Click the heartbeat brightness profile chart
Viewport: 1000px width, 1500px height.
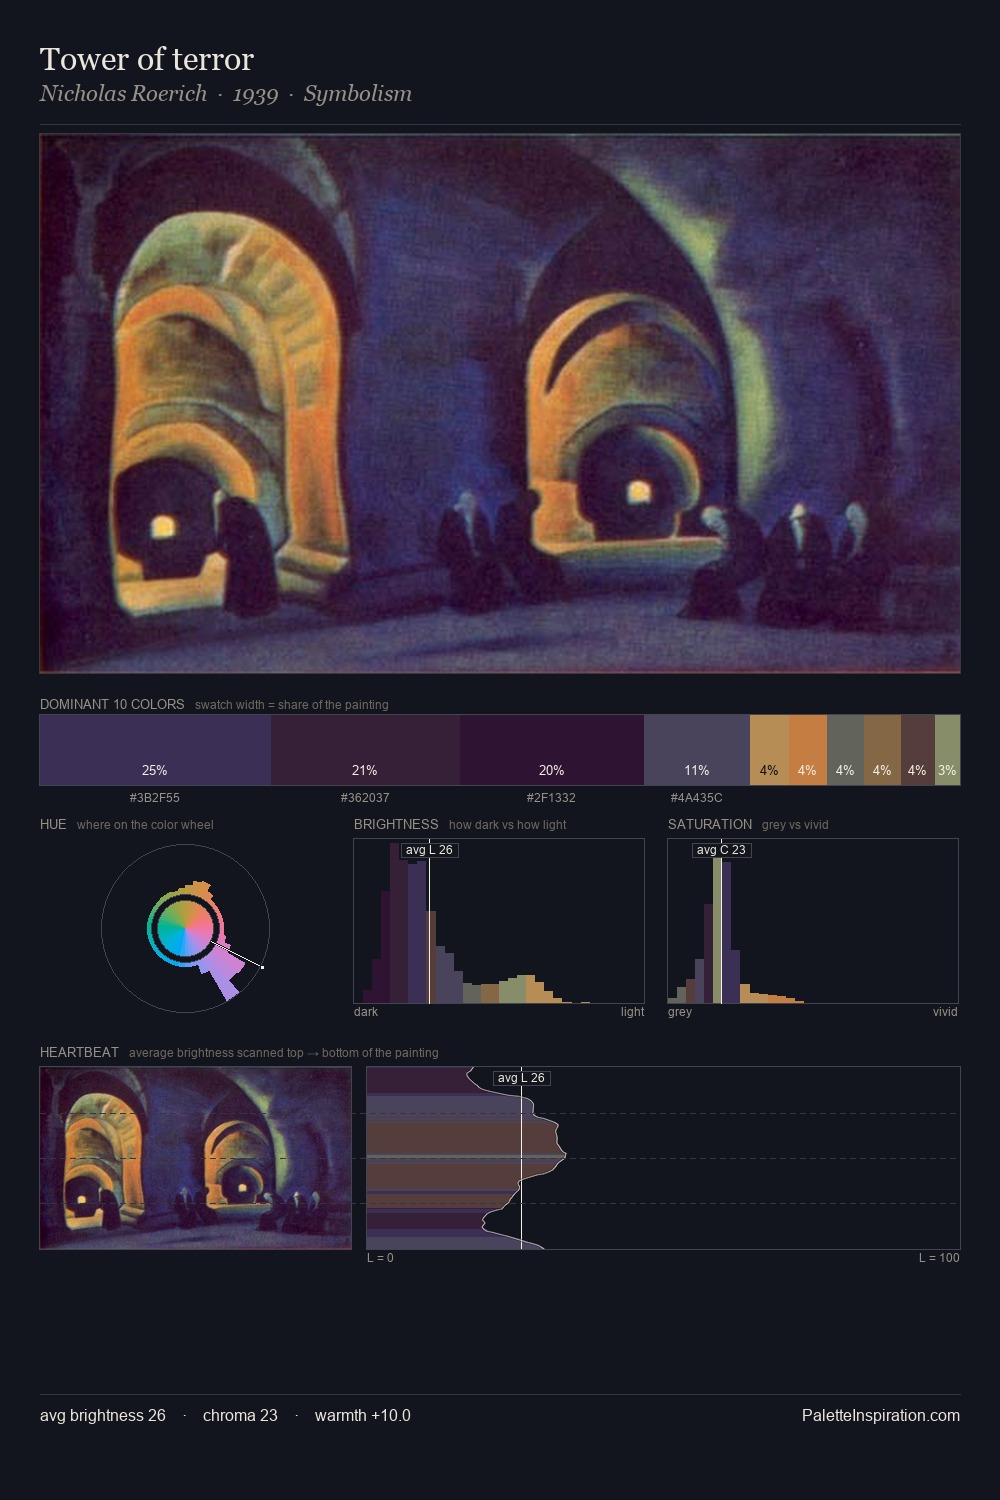pyautogui.click(x=663, y=1158)
